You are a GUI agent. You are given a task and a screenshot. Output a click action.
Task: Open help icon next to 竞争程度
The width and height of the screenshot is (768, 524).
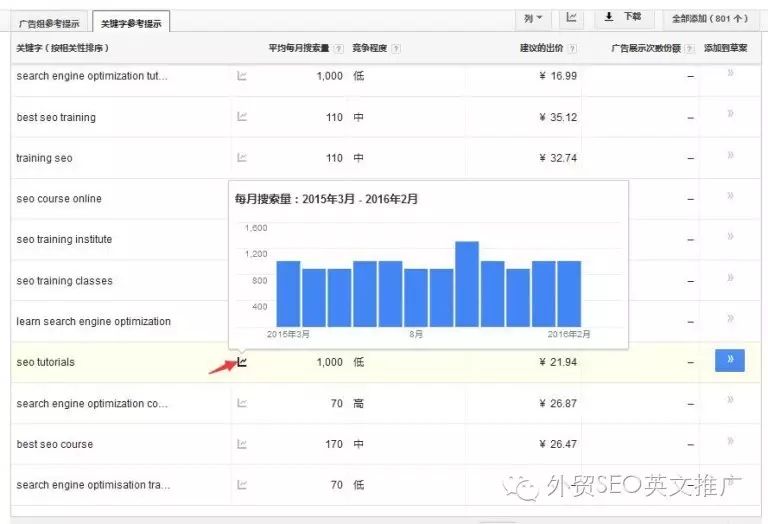point(396,48)
